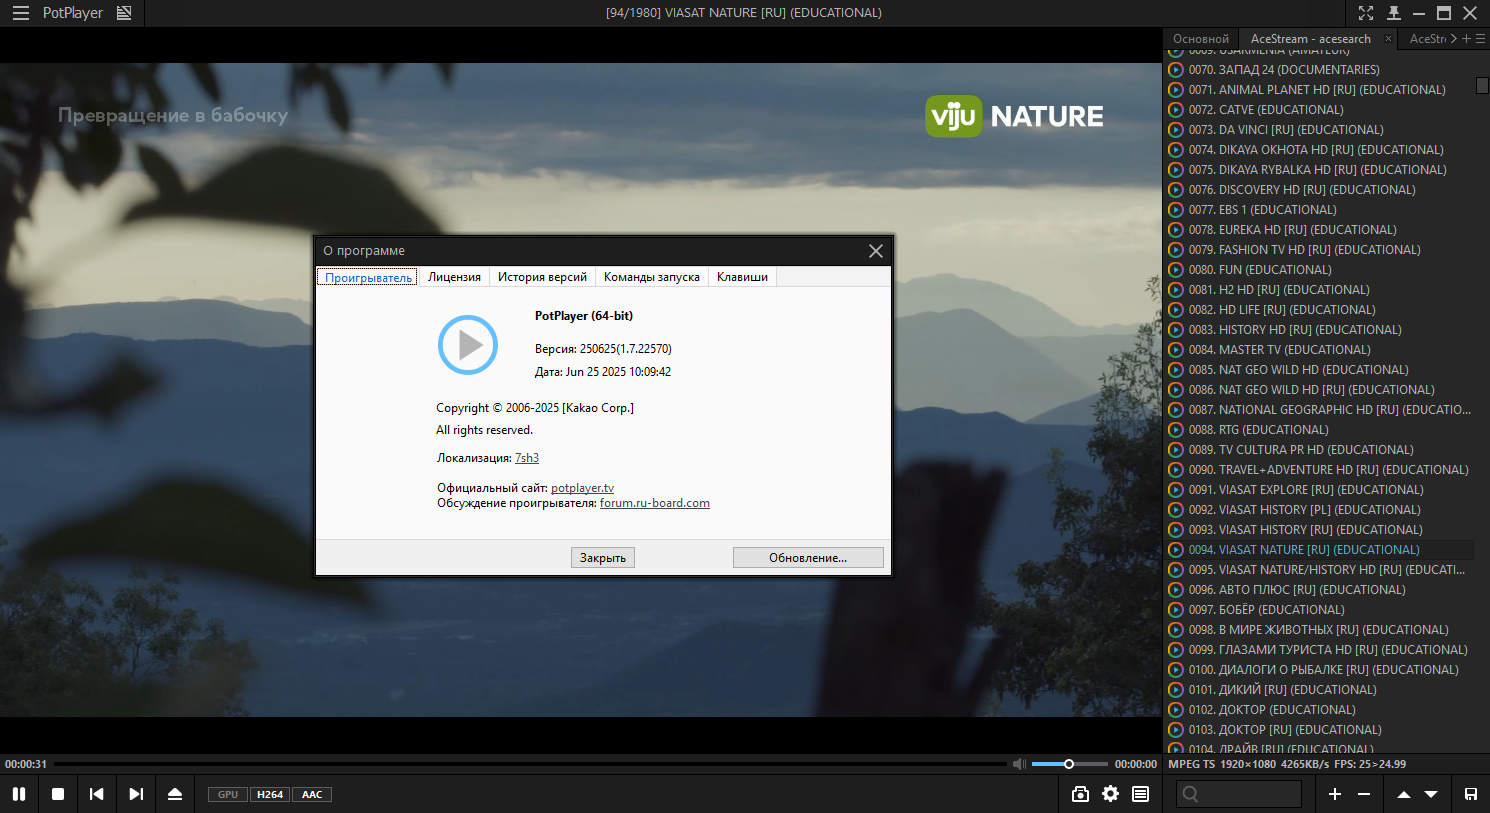
Task: Switch to fullscreen with the arrows icon
Action: coord(1366,13)
